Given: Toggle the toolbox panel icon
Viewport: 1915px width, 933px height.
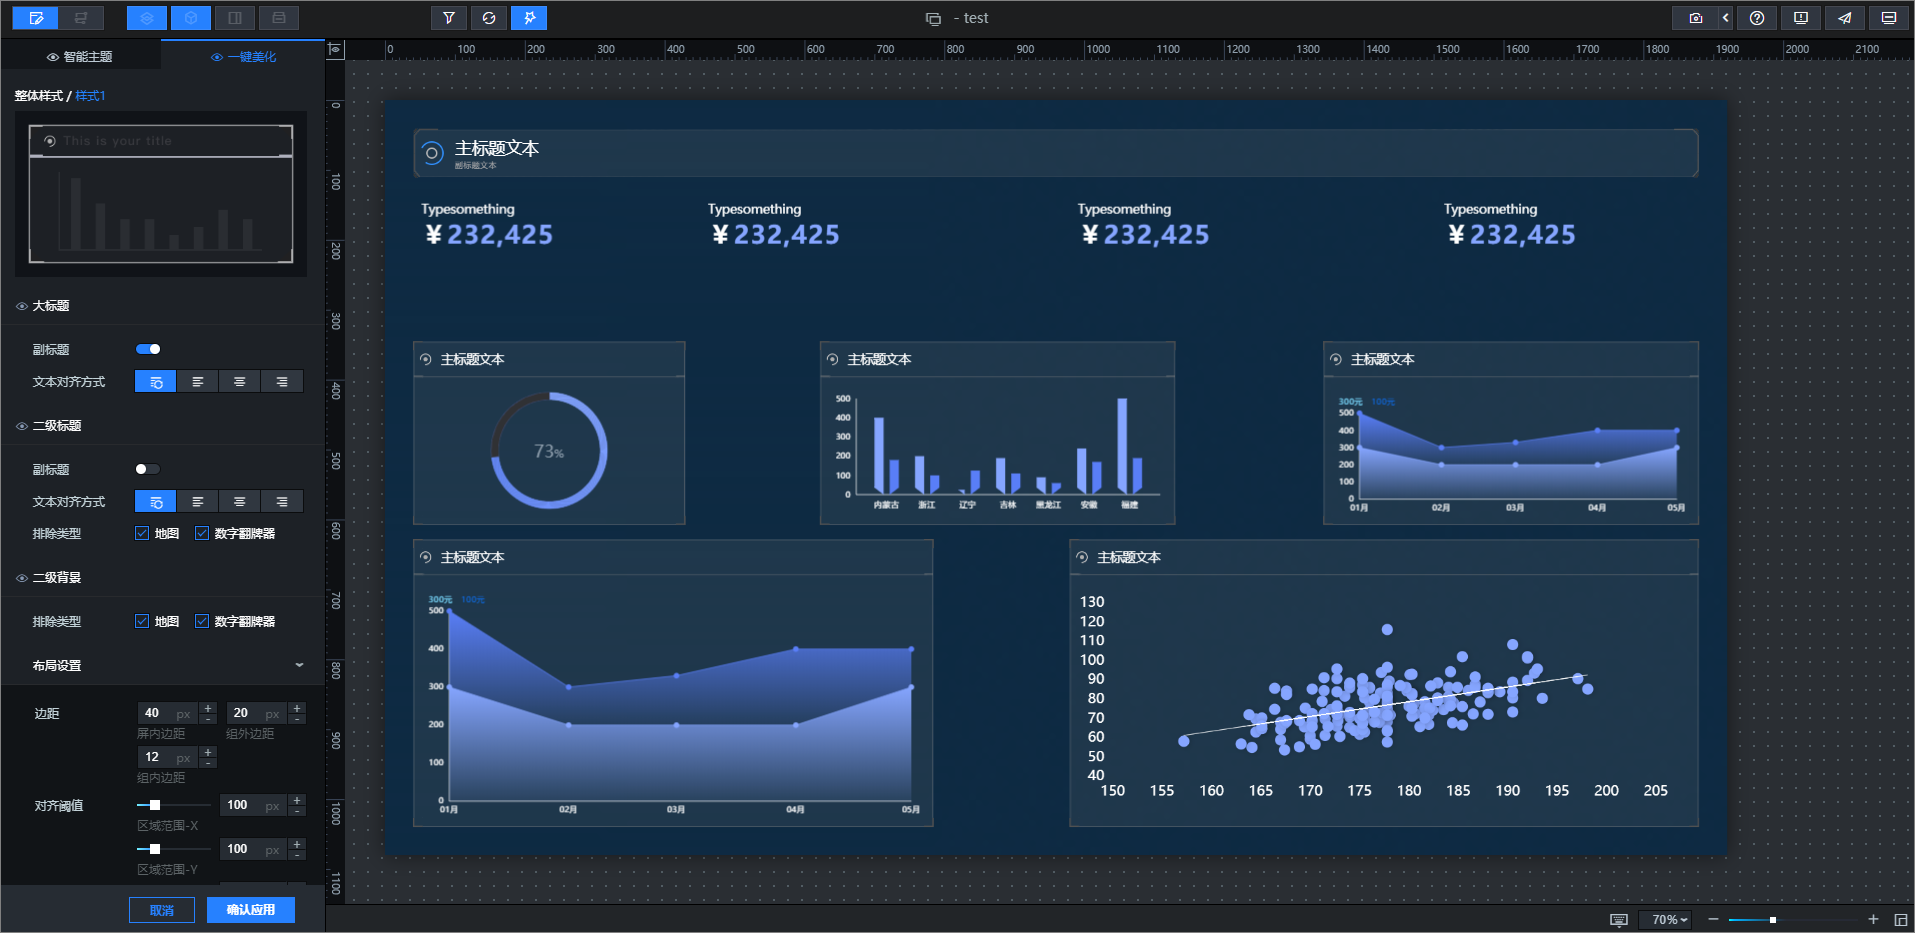Looking at the screenshot, I should click(279, 18).
